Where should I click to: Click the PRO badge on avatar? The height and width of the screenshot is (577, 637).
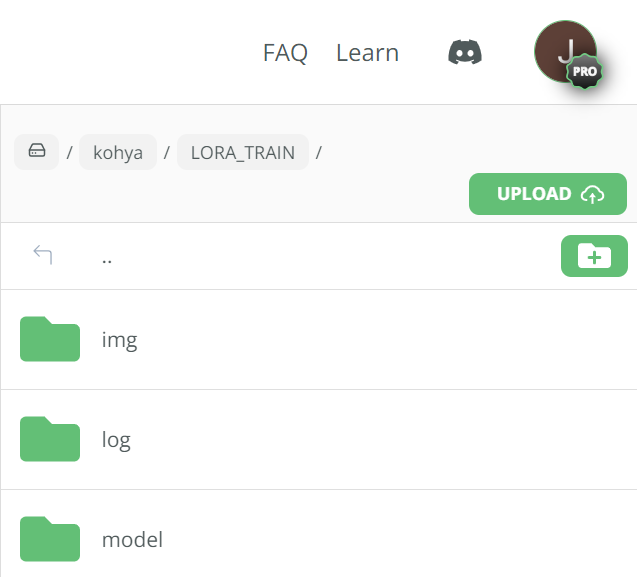coord(585,72)
